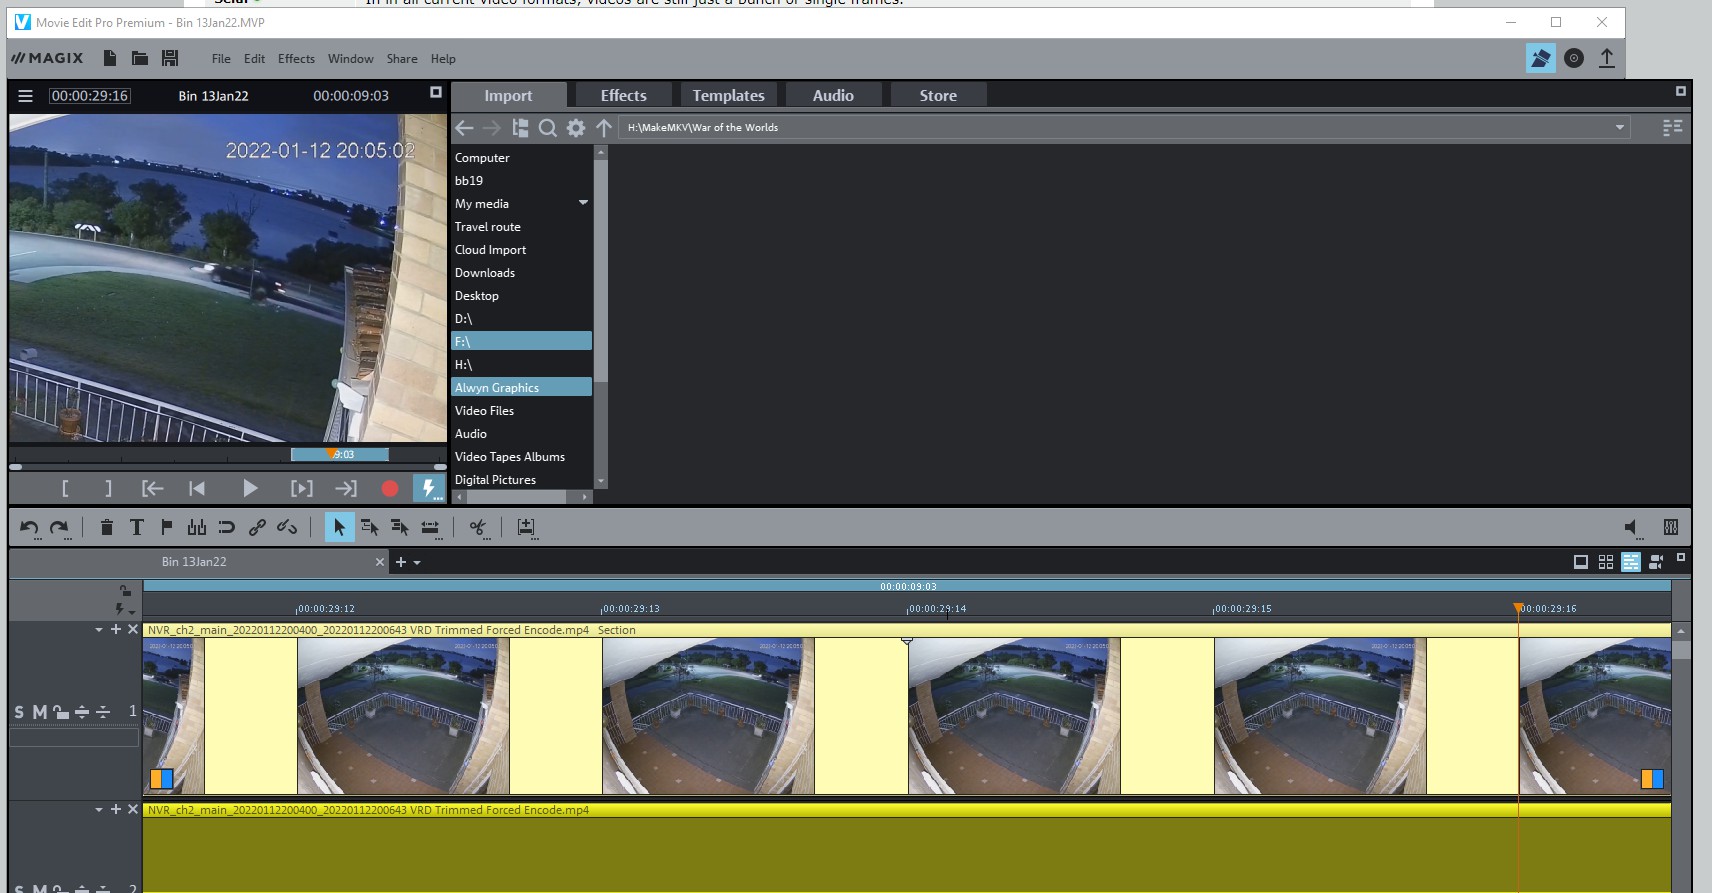Open the Store tab
The height and width of the screenshot is (893, 1712).
[938, 95]
